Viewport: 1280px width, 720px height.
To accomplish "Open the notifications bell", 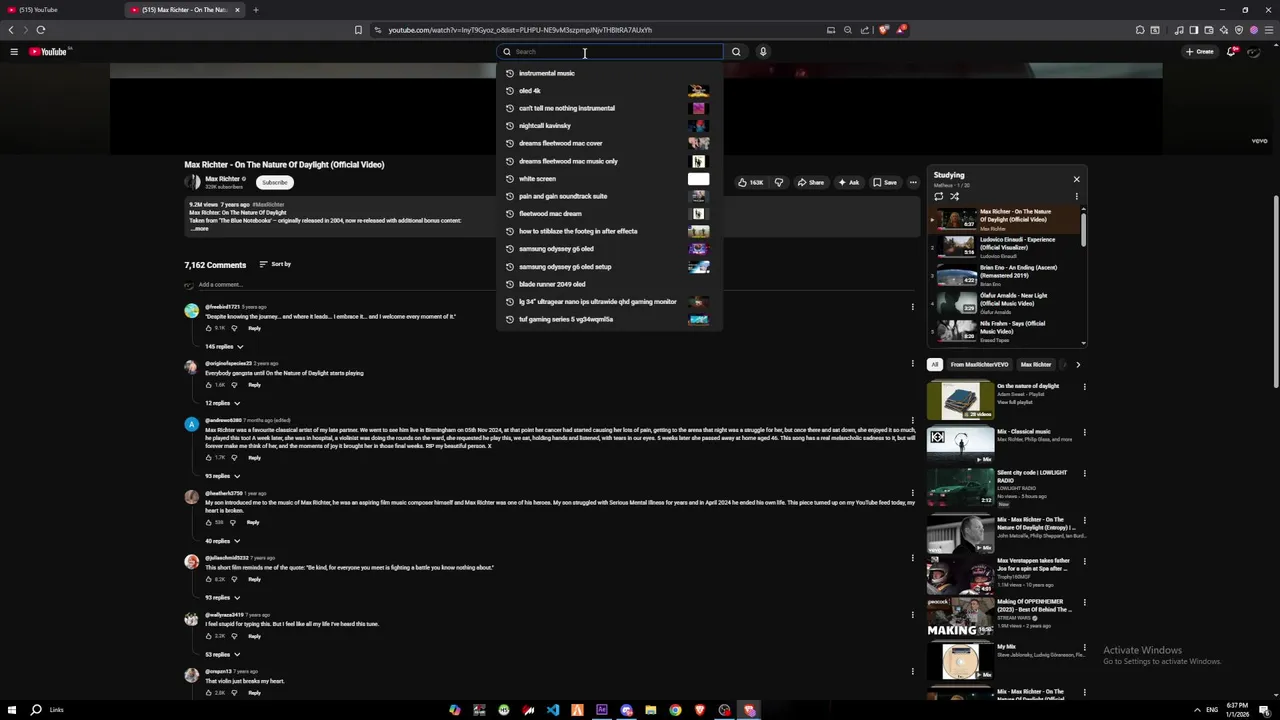I will [1232, 52].
